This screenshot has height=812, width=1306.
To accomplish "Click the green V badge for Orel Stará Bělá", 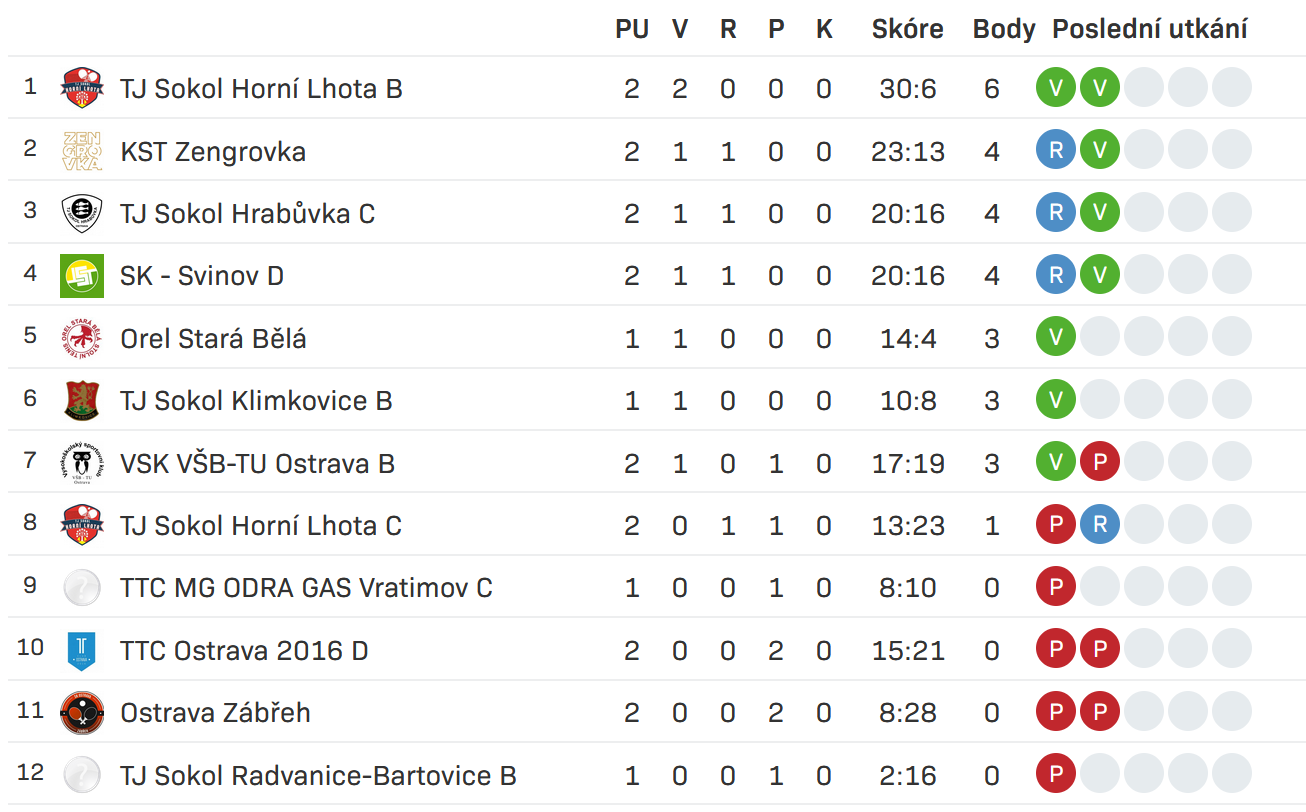I will click(1056, 338).
